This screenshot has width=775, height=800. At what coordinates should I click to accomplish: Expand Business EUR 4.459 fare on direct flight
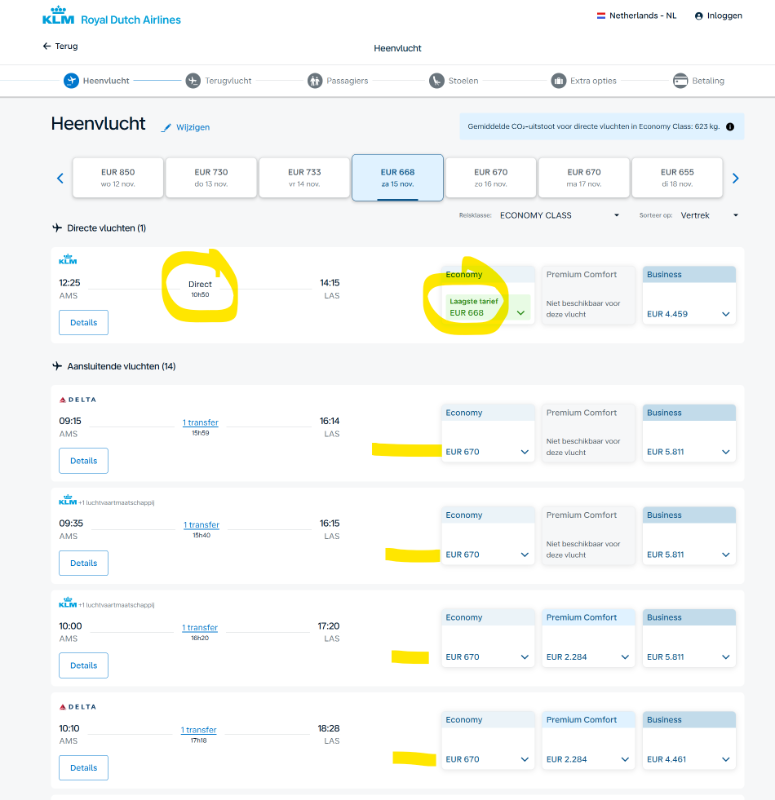pos(724,314)
